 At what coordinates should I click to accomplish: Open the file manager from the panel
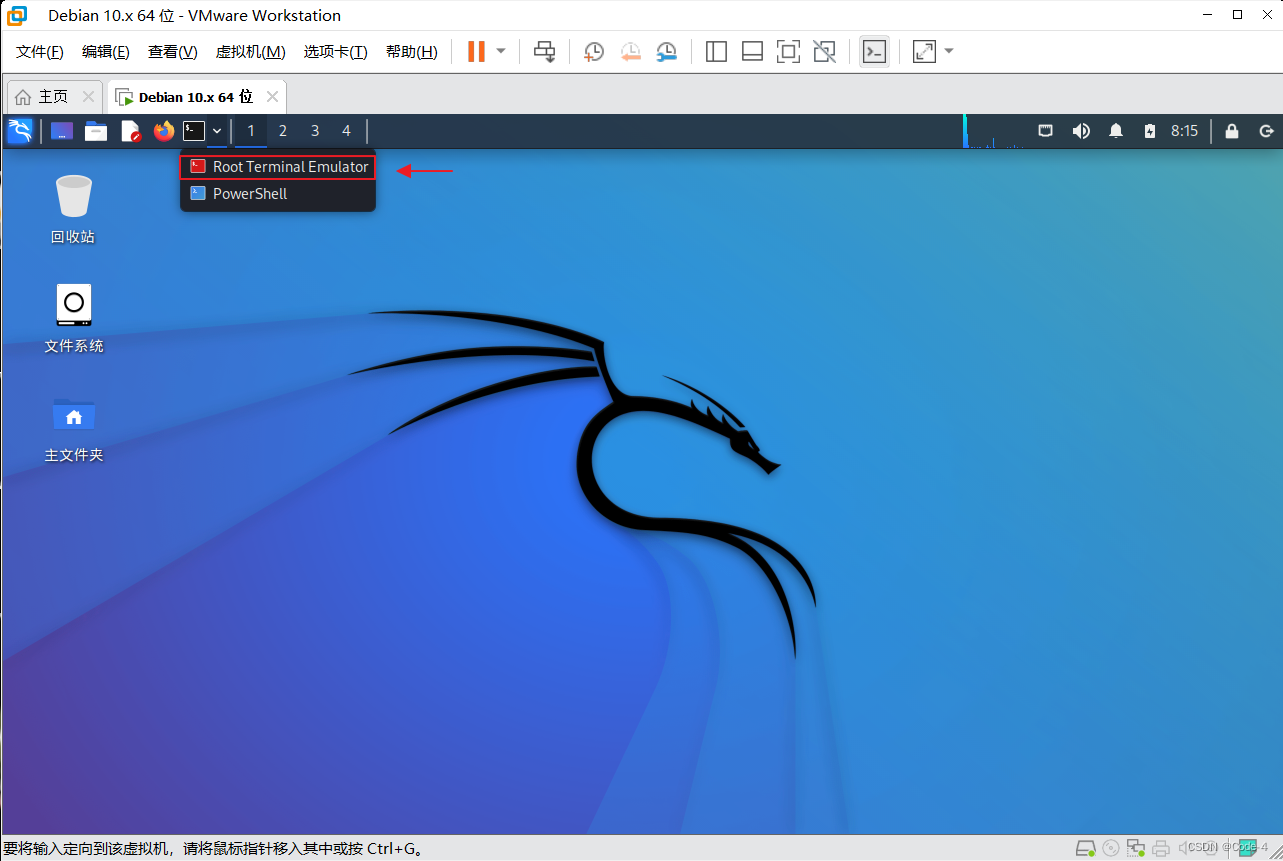coord(96,131)
